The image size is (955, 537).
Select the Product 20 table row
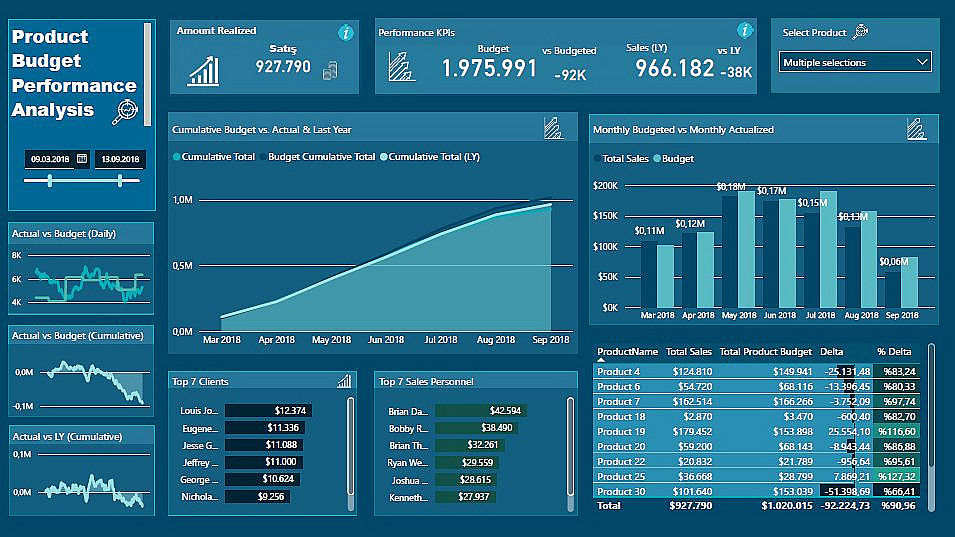(x=756, y=446)
